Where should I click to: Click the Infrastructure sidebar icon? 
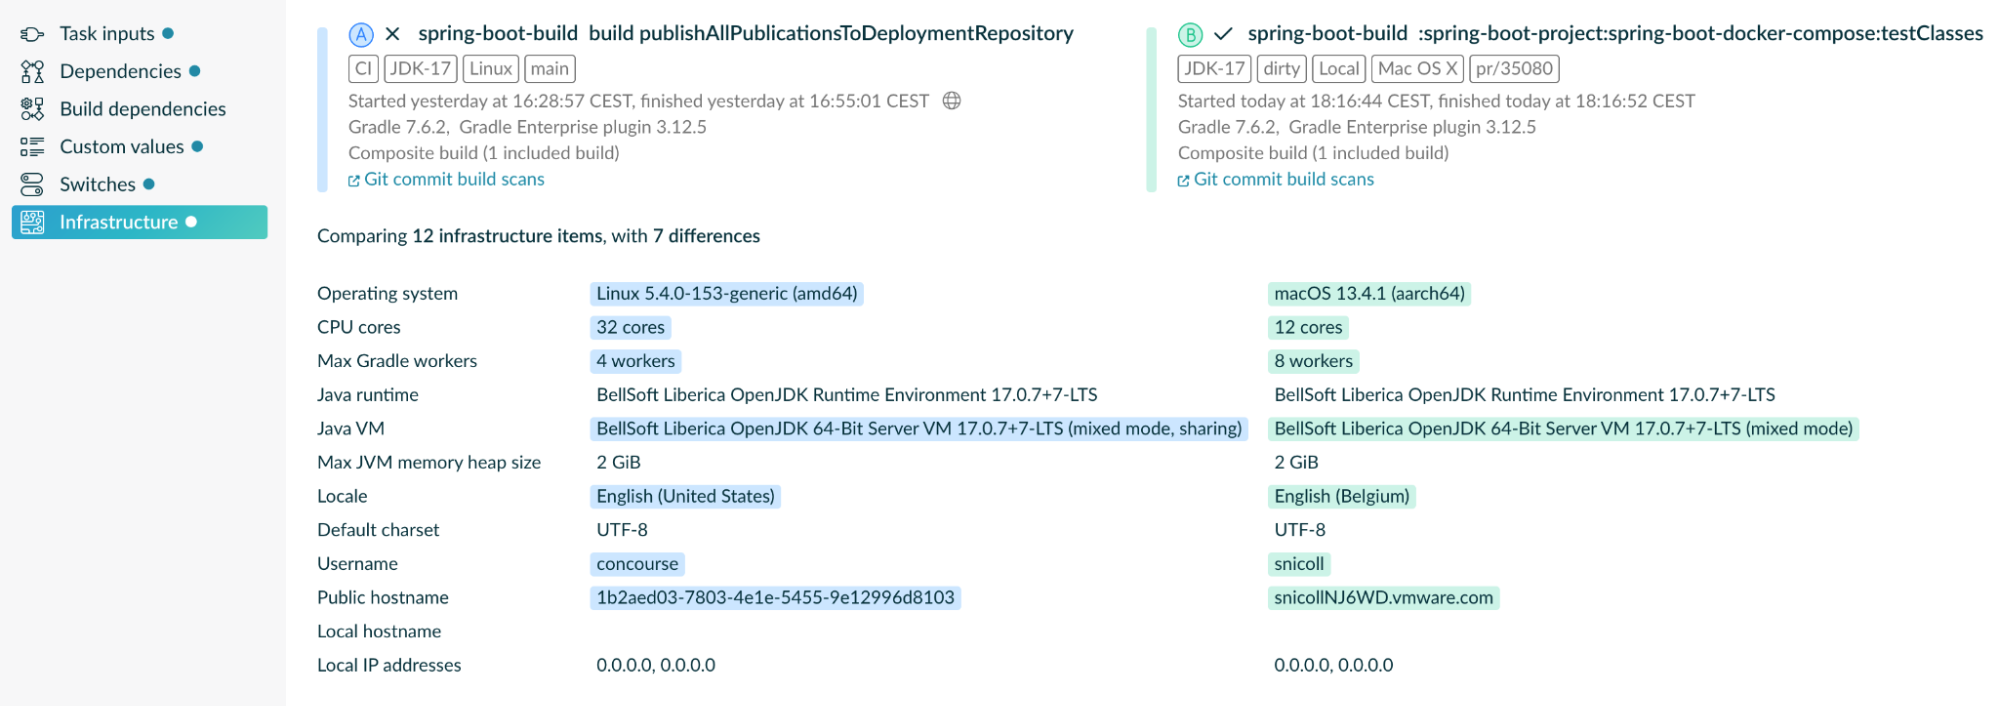point(32,222)
